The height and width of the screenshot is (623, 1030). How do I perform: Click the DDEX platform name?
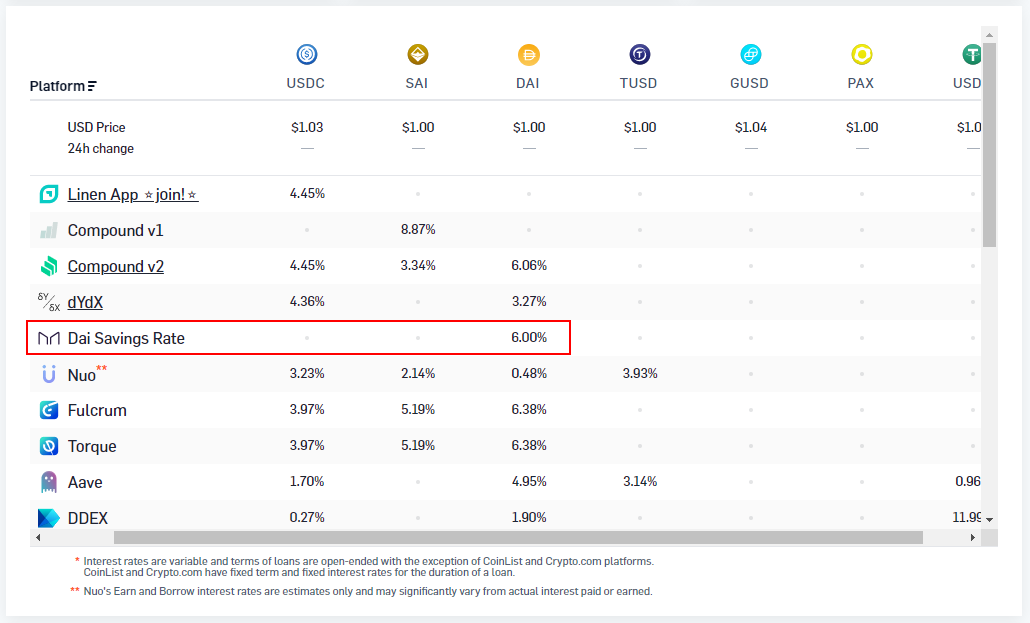87,518
